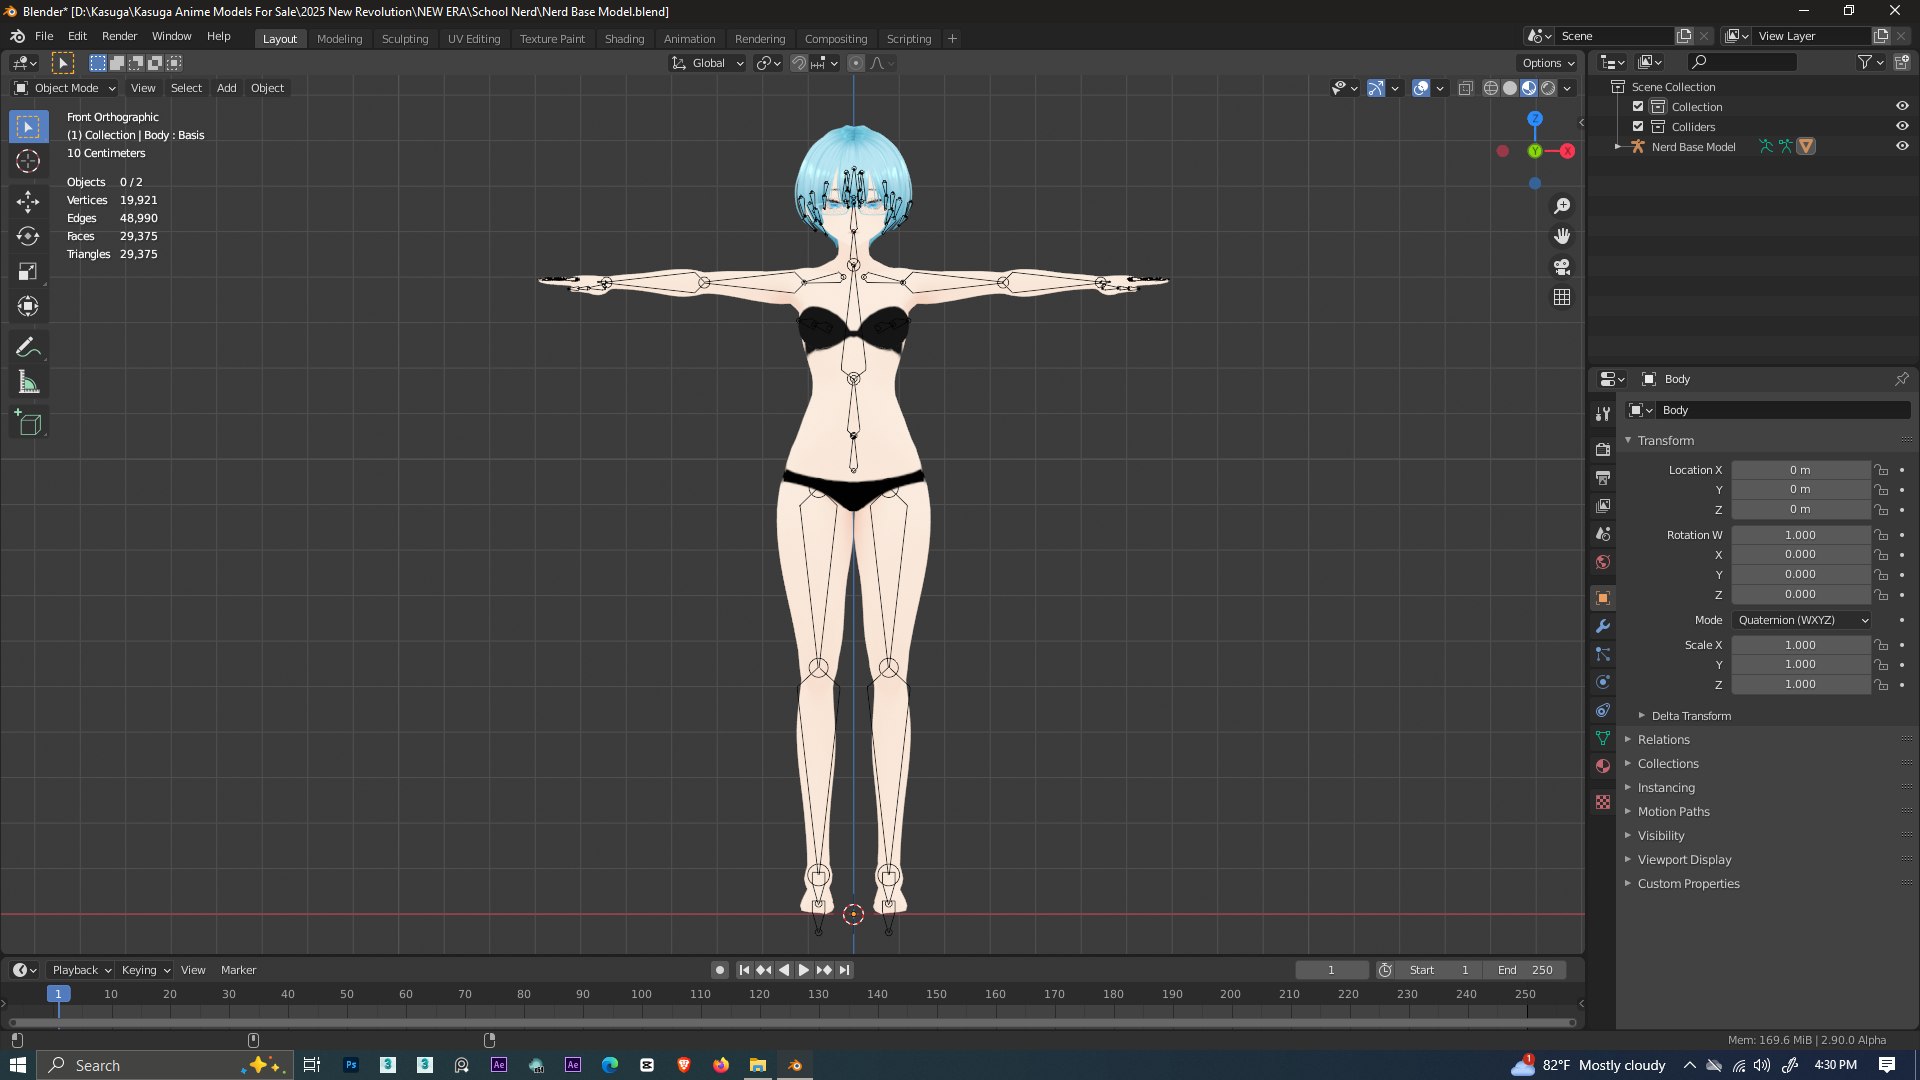Select the combined Transform tool

(28, 307)
